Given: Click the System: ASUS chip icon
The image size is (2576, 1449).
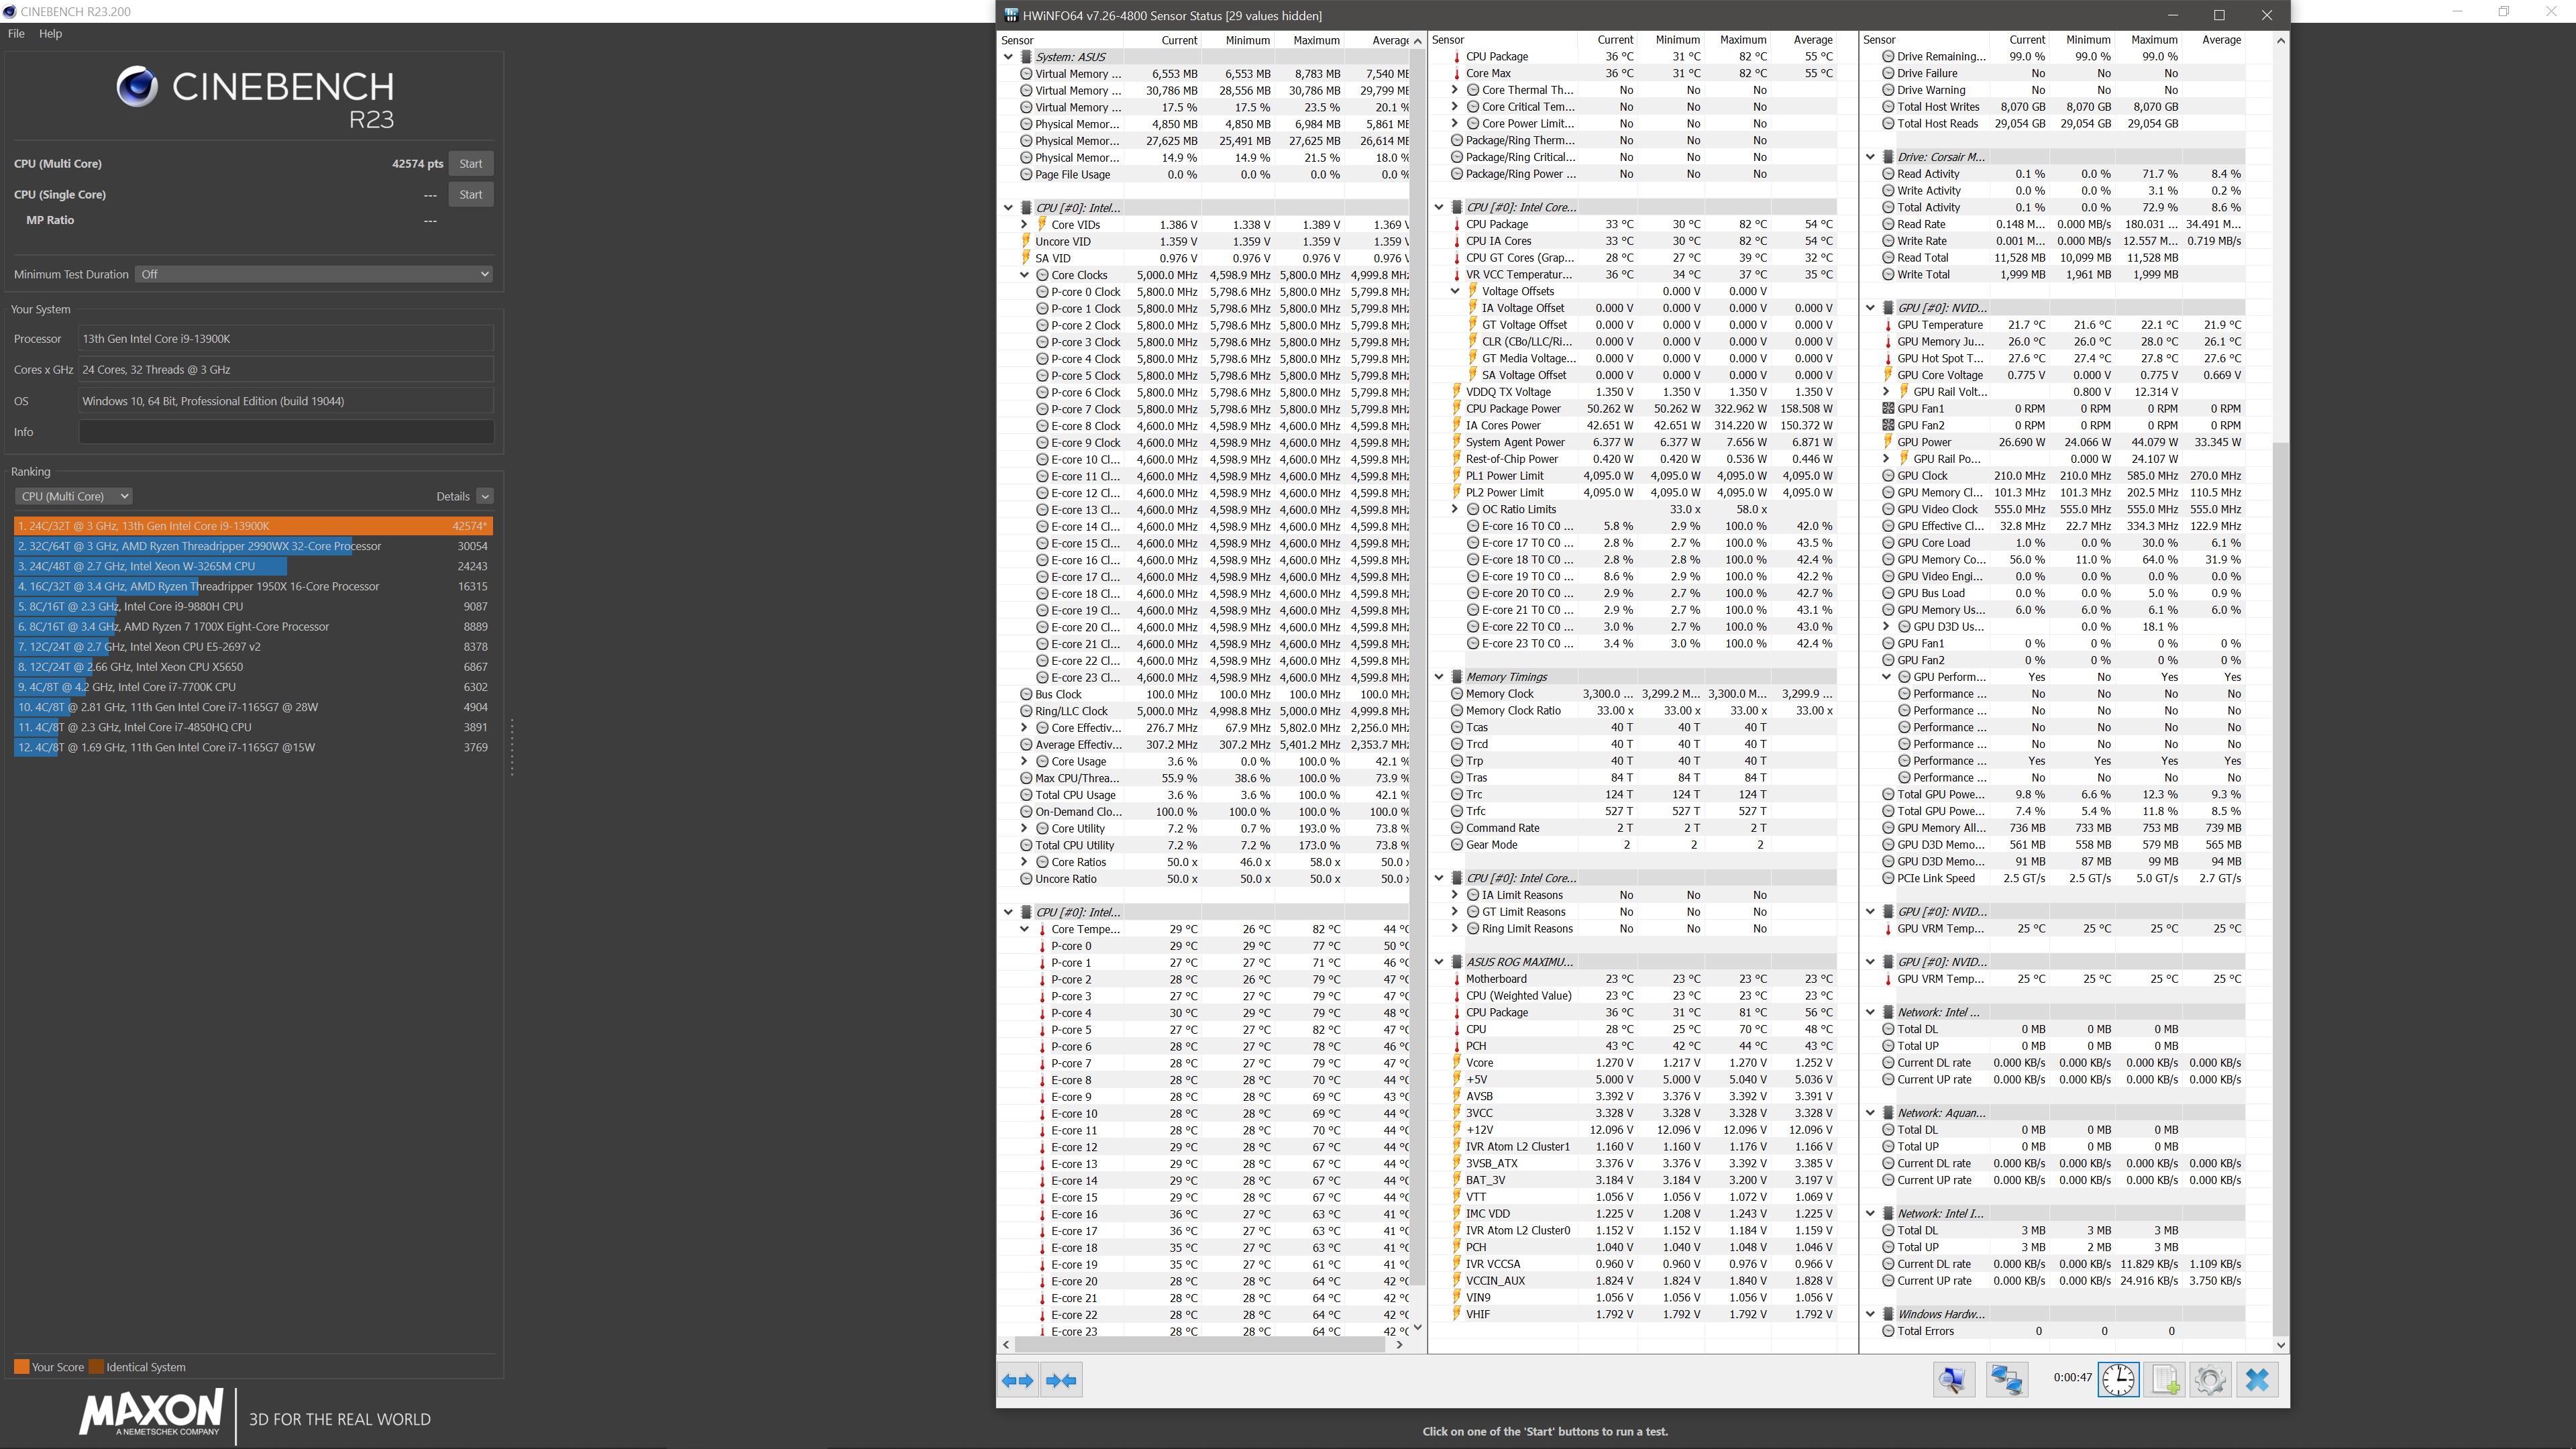Looking at the screenshot, I should coord(1026,57).
